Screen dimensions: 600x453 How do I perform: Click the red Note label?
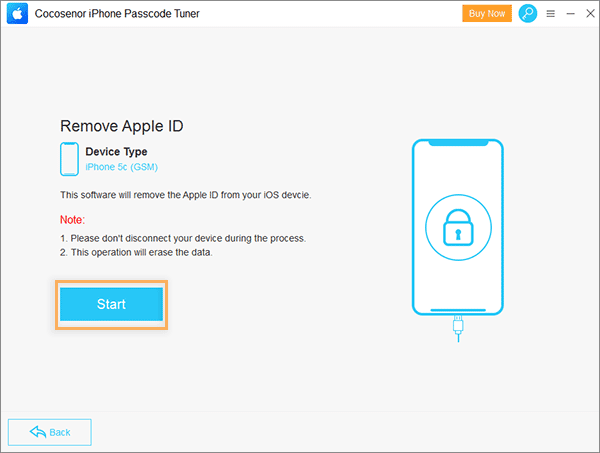point(72,220)
